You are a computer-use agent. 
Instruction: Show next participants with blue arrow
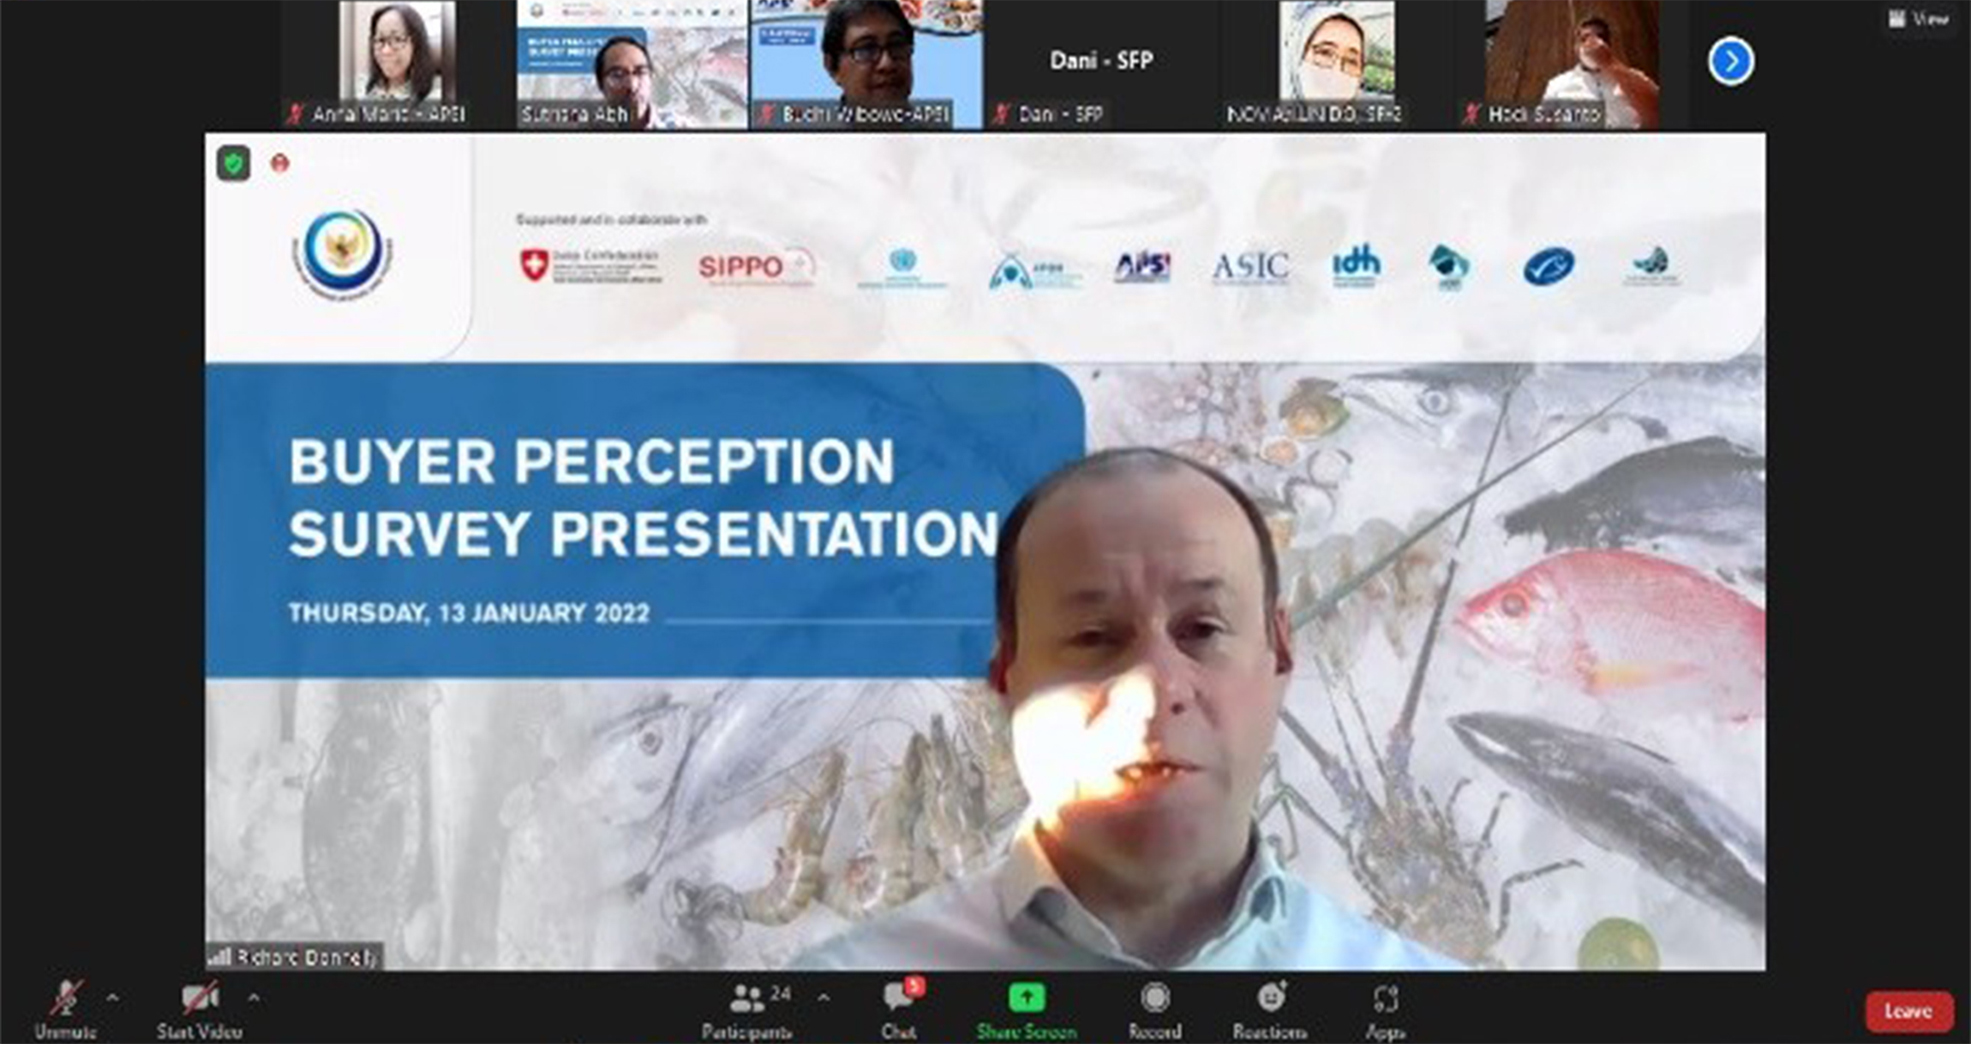coord(1731,61)
